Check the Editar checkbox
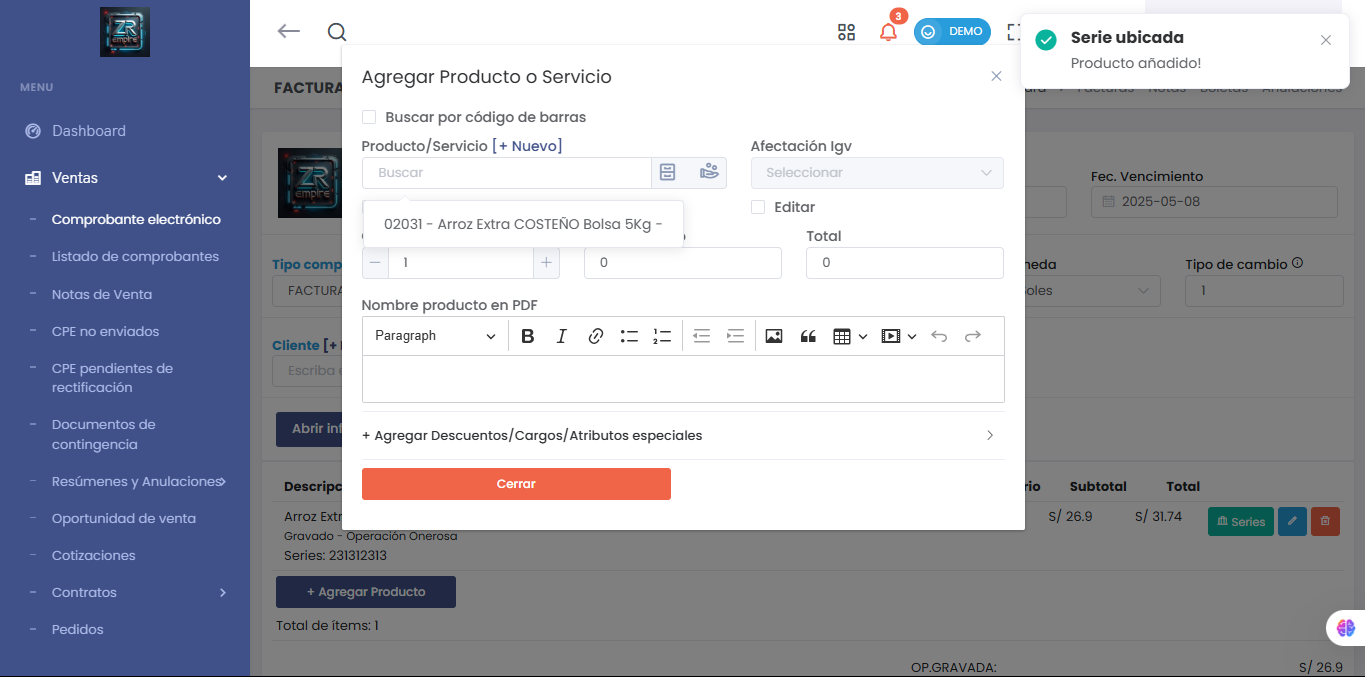 coord(758,207)
